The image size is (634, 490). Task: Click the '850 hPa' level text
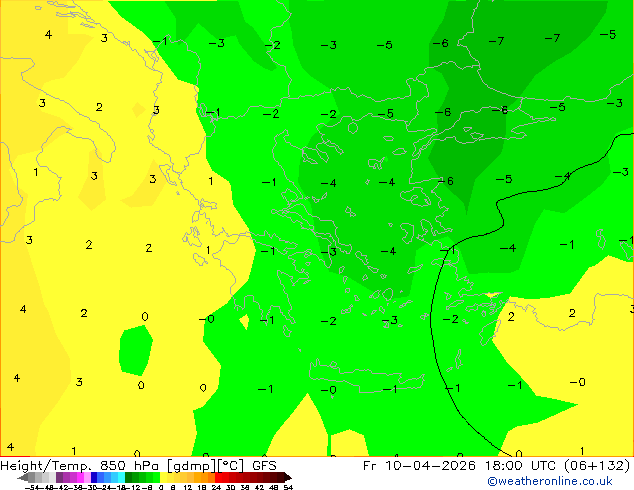tap(129, 466)
